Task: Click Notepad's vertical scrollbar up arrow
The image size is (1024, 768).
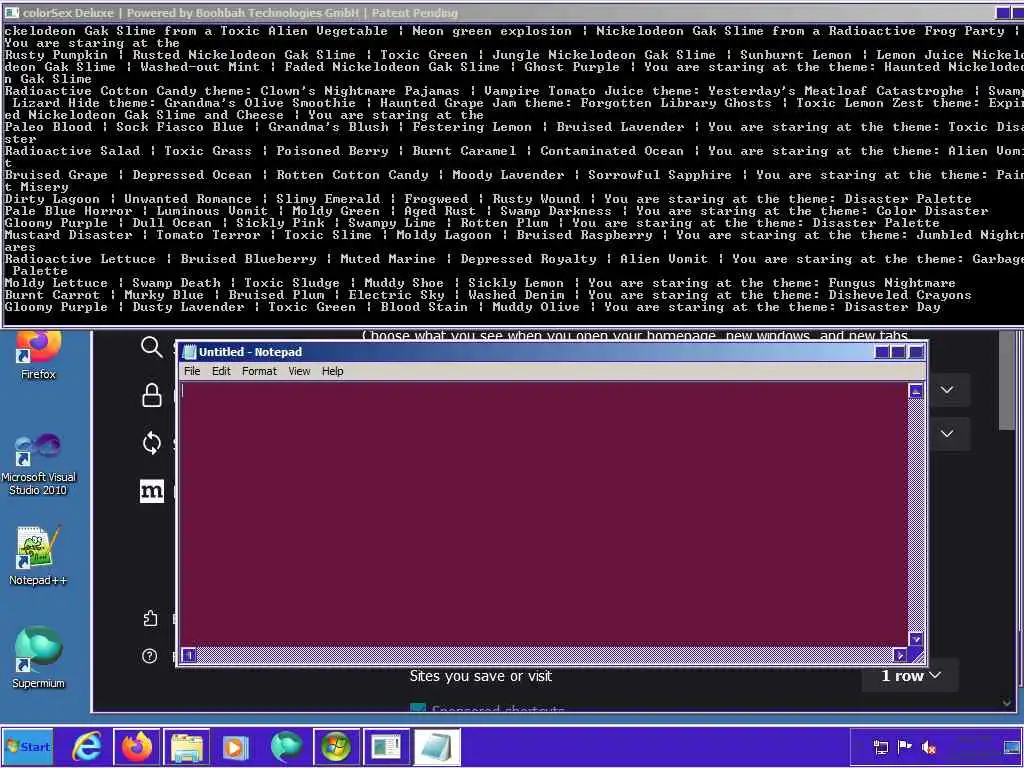Action: 916,391
